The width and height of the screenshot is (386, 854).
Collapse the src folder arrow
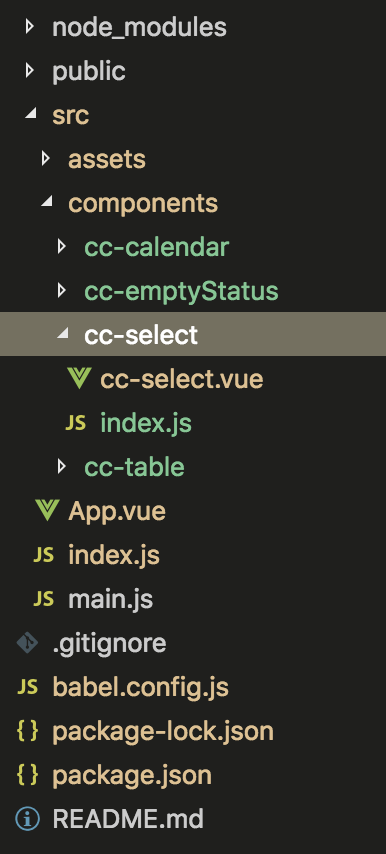click(30, 113)
